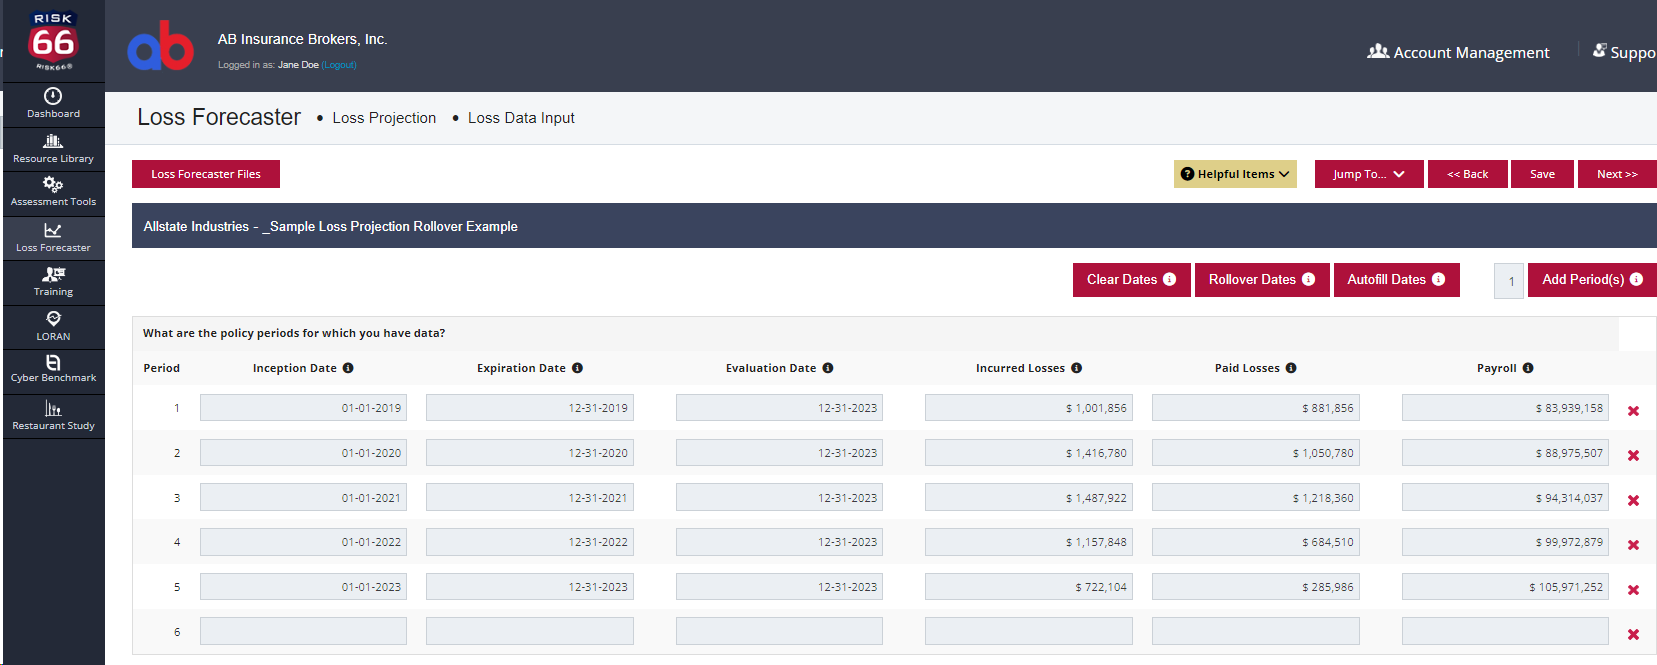Click the Risk 66 logo
The image size is (1657, 665).
53,41
